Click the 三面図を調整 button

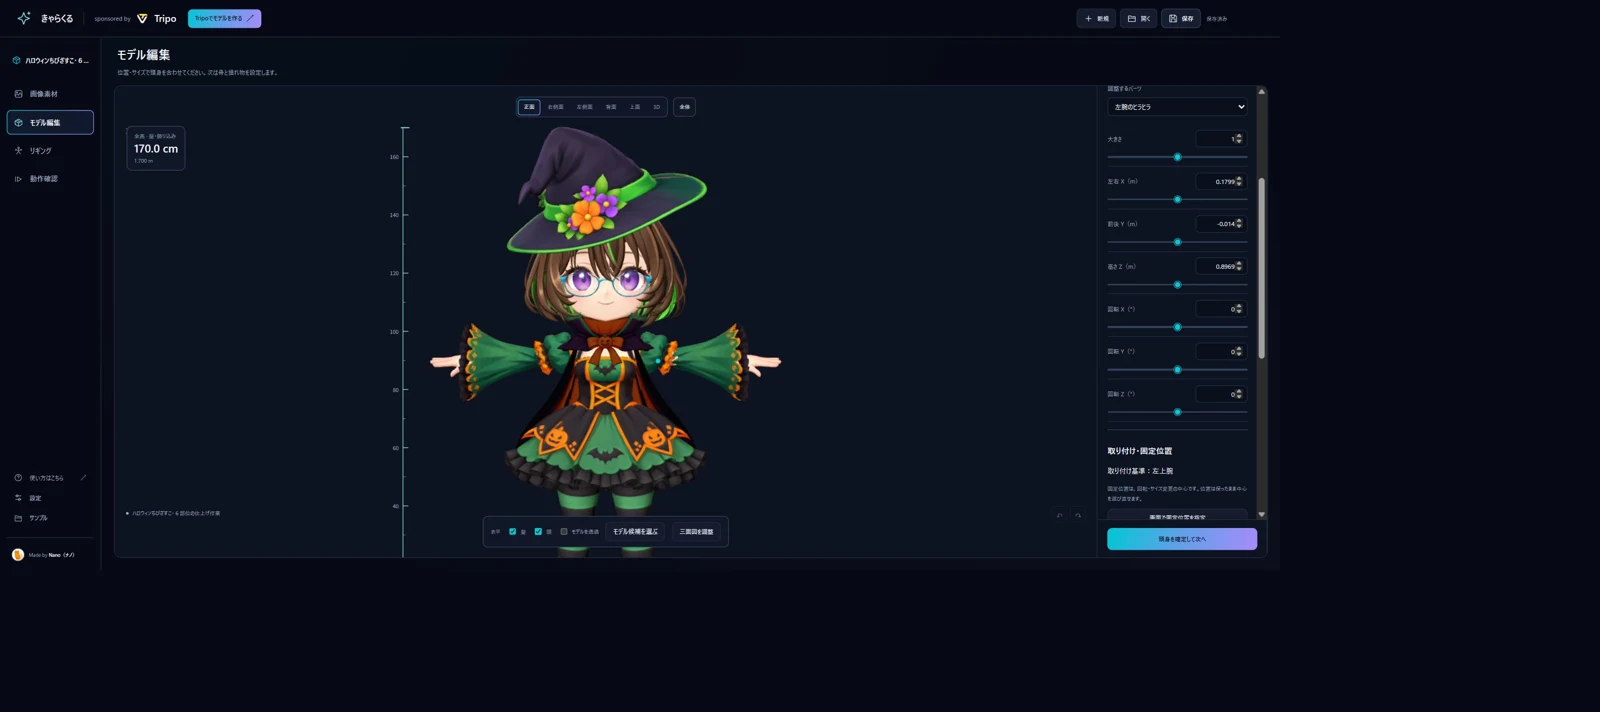click(x=696, y=531)
